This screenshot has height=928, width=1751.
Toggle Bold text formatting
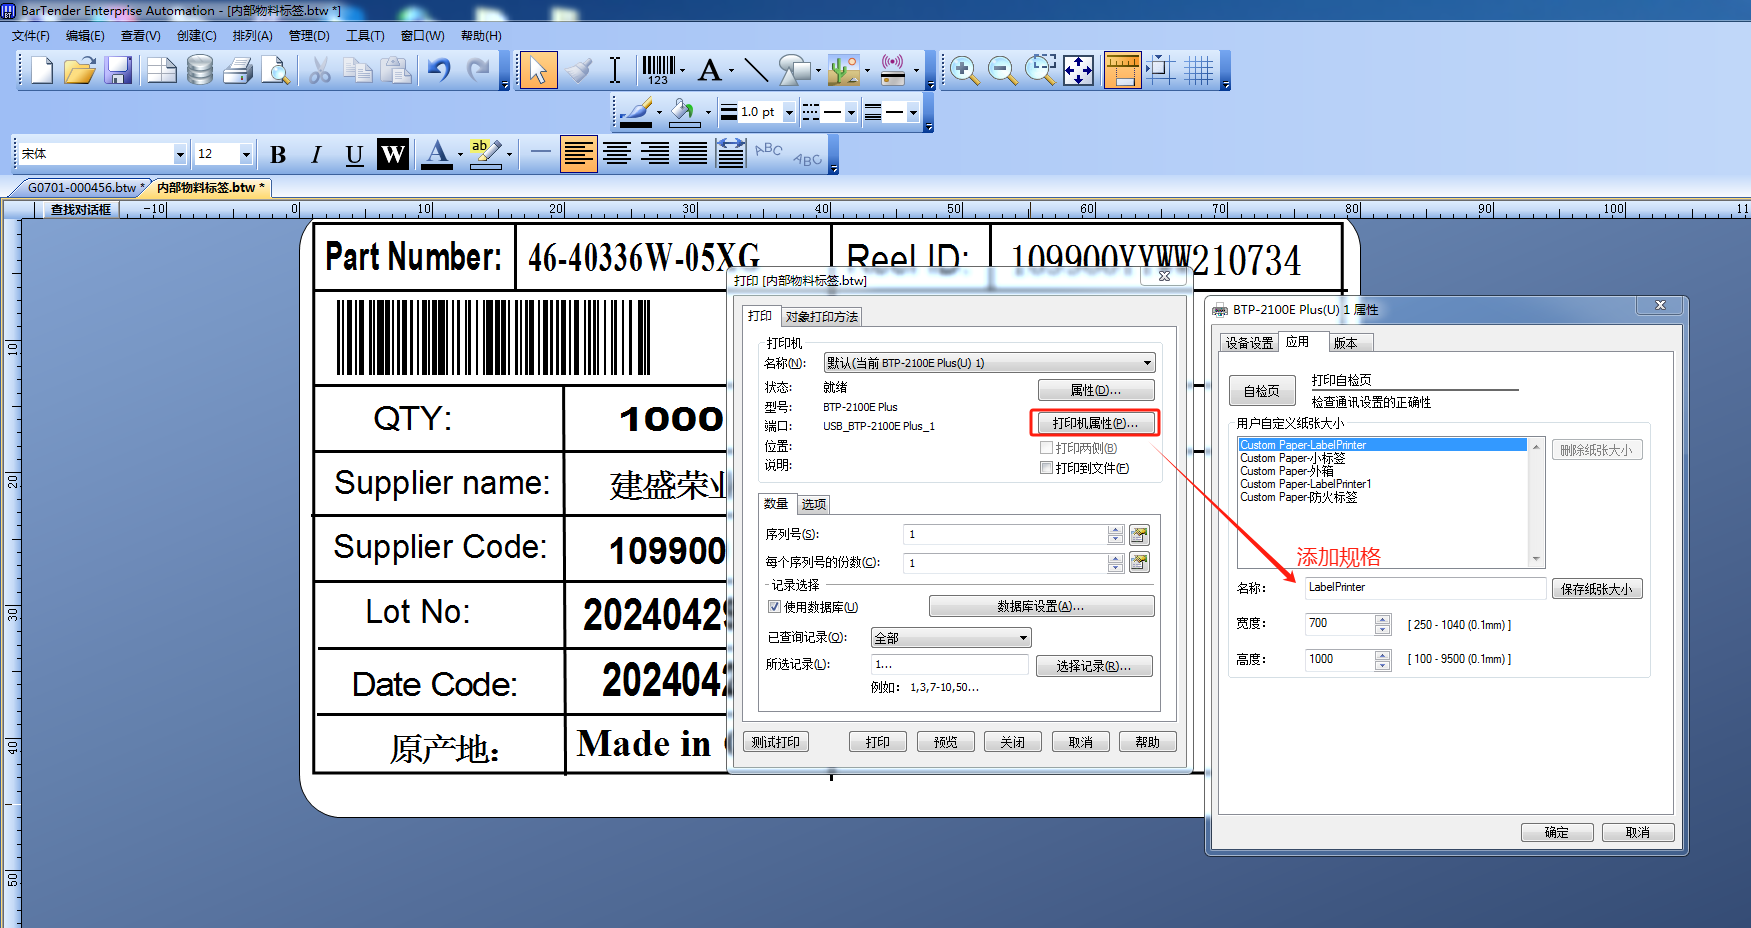point(278,154)
